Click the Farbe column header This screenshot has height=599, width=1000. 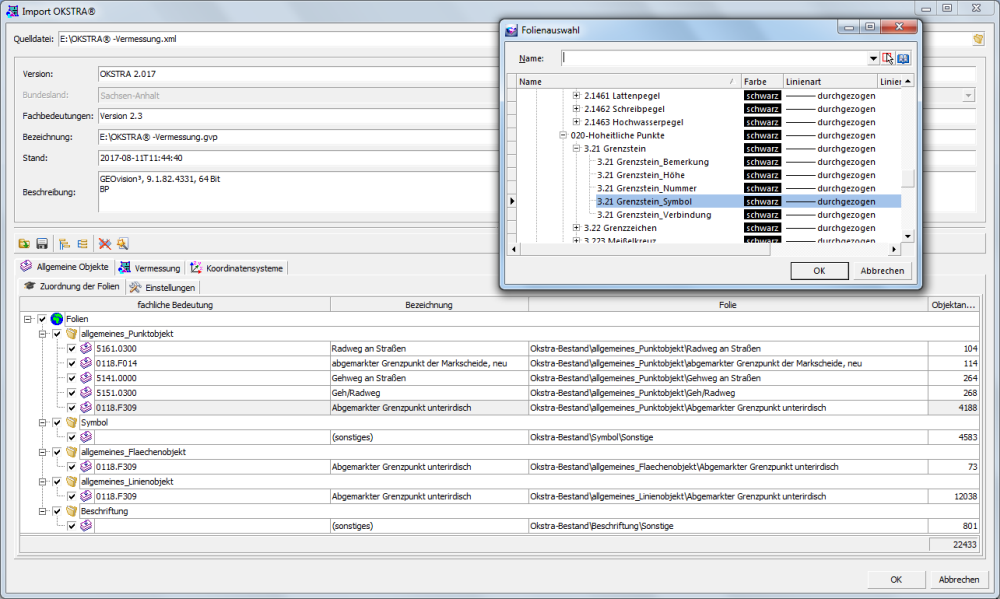click(x=762, y=82)
